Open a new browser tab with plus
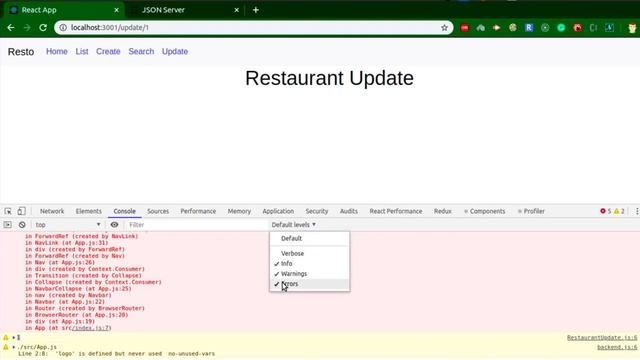640x360 pixels. coord(256,10)
